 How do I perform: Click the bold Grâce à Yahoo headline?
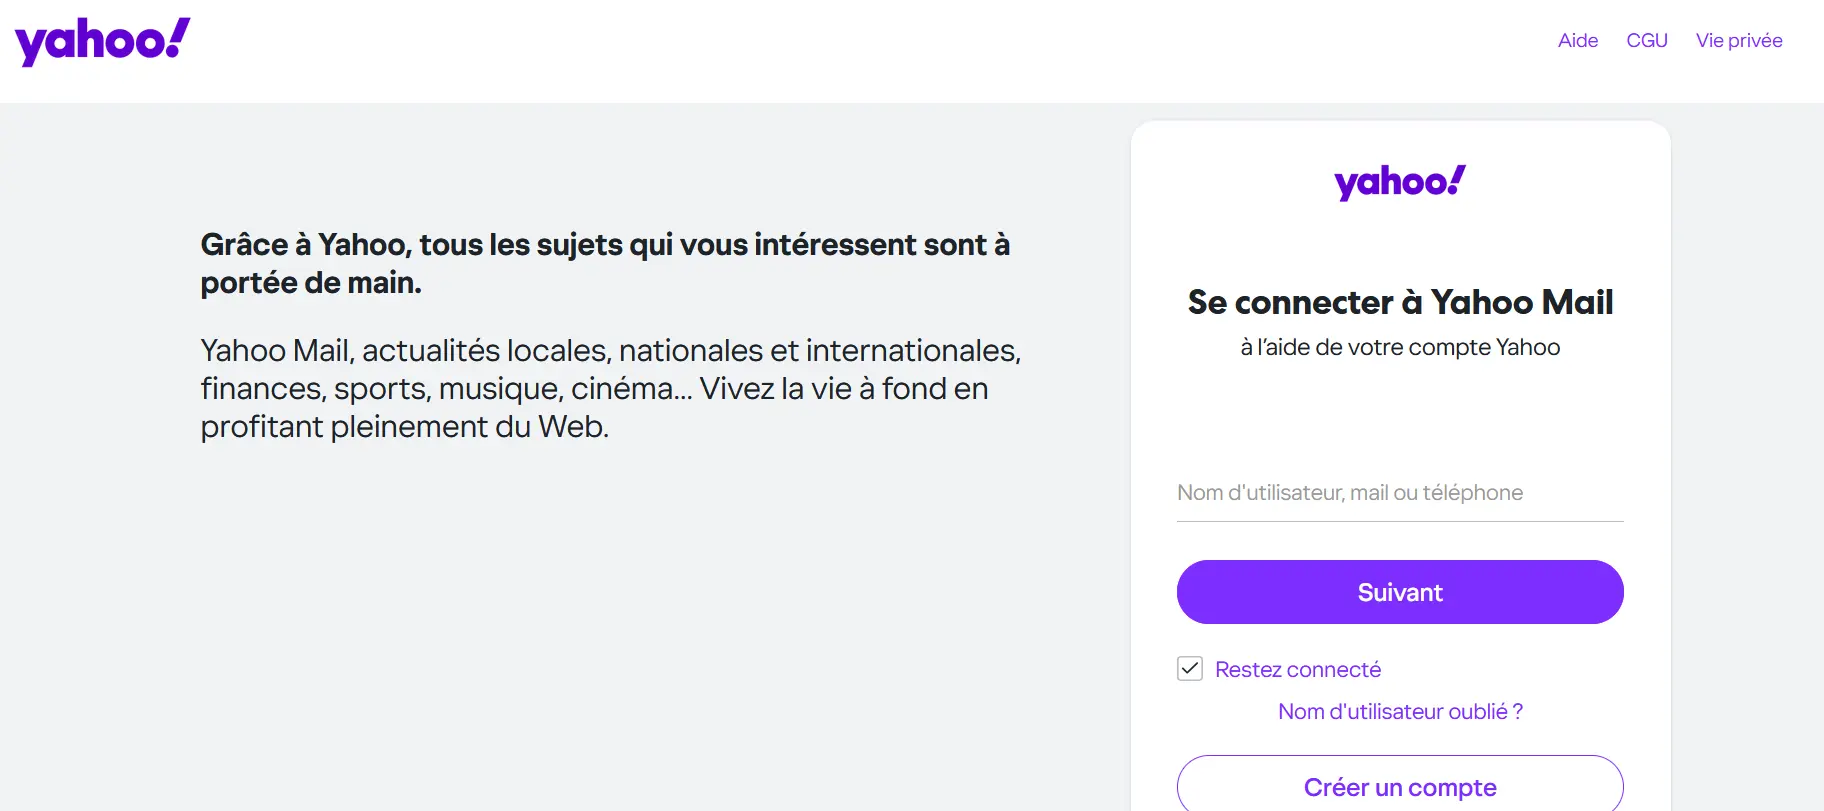(605, 263)
